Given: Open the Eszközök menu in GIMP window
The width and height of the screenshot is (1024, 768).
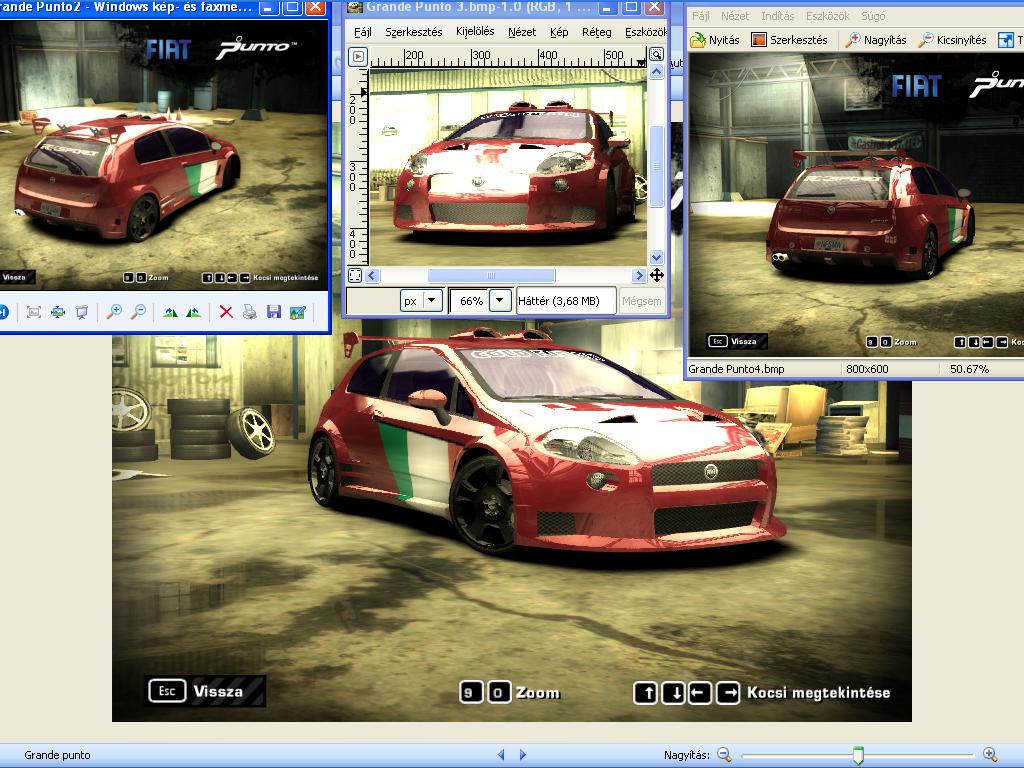Looking at the screenshot, I should click(x=645, y=32).
